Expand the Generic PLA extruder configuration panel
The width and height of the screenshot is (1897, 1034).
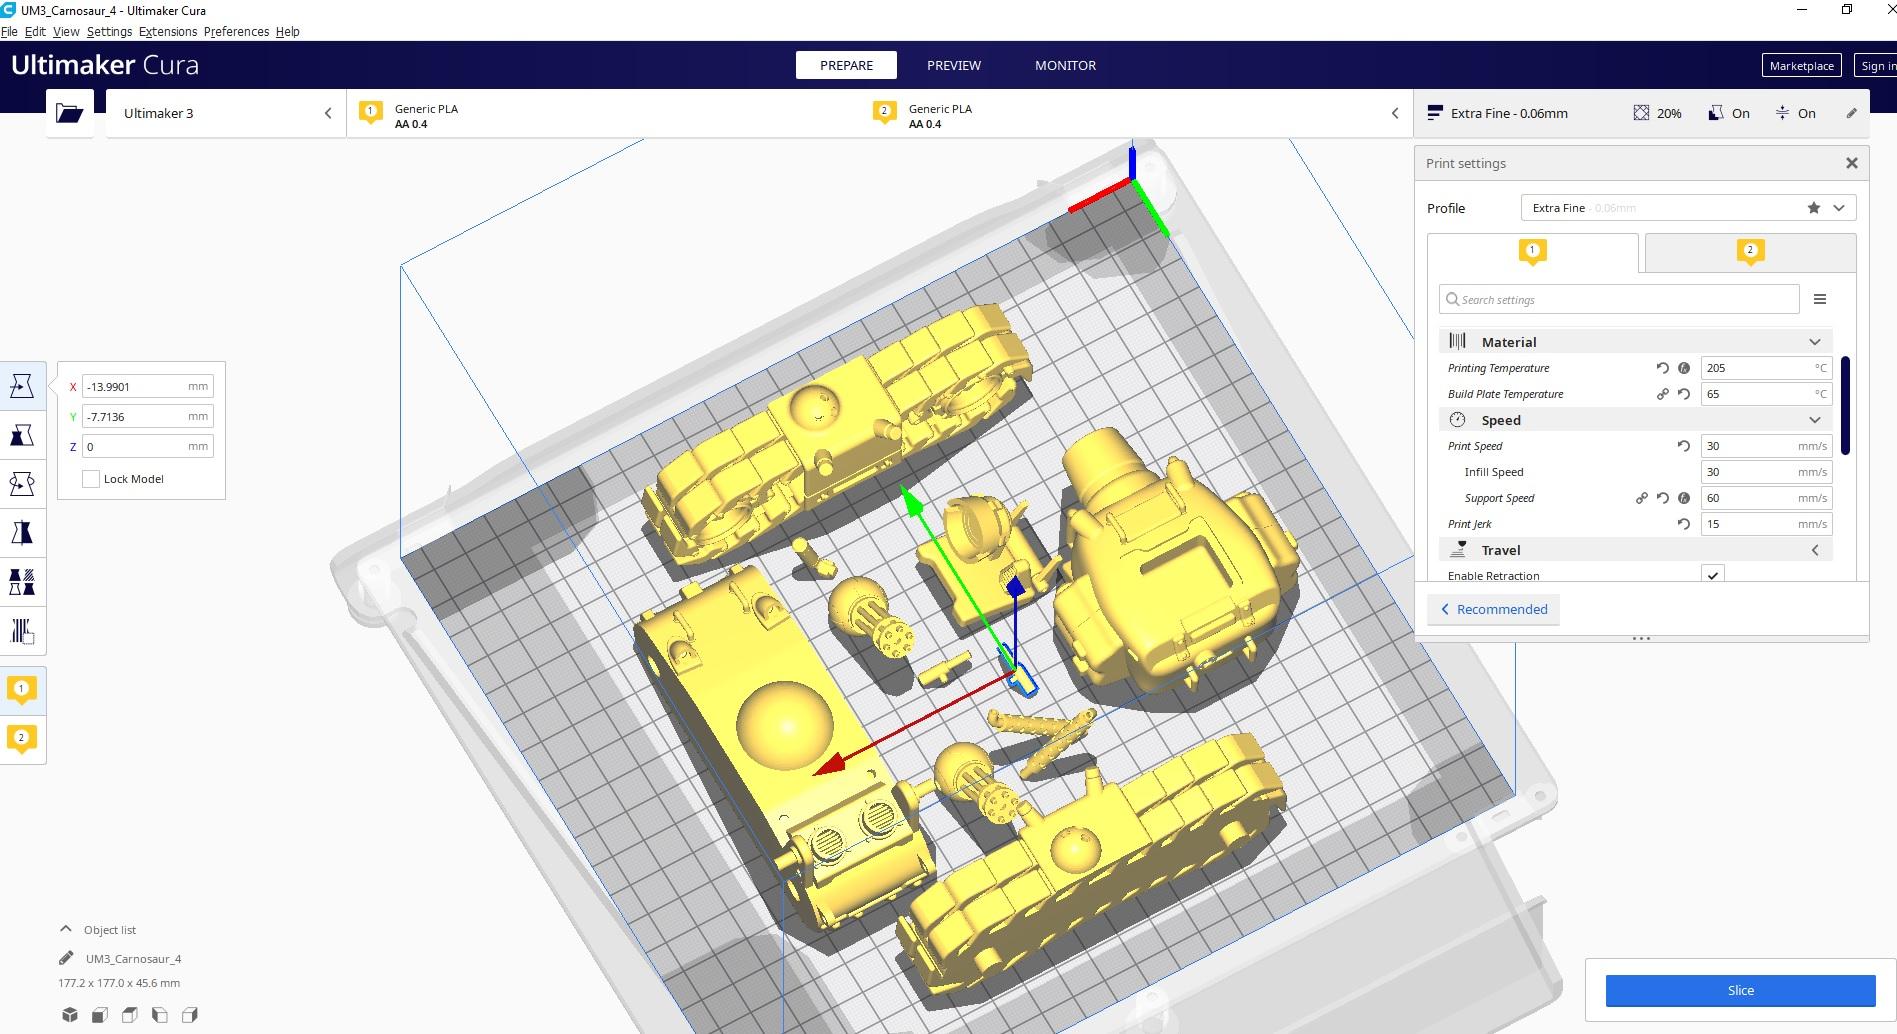point(880,113)
